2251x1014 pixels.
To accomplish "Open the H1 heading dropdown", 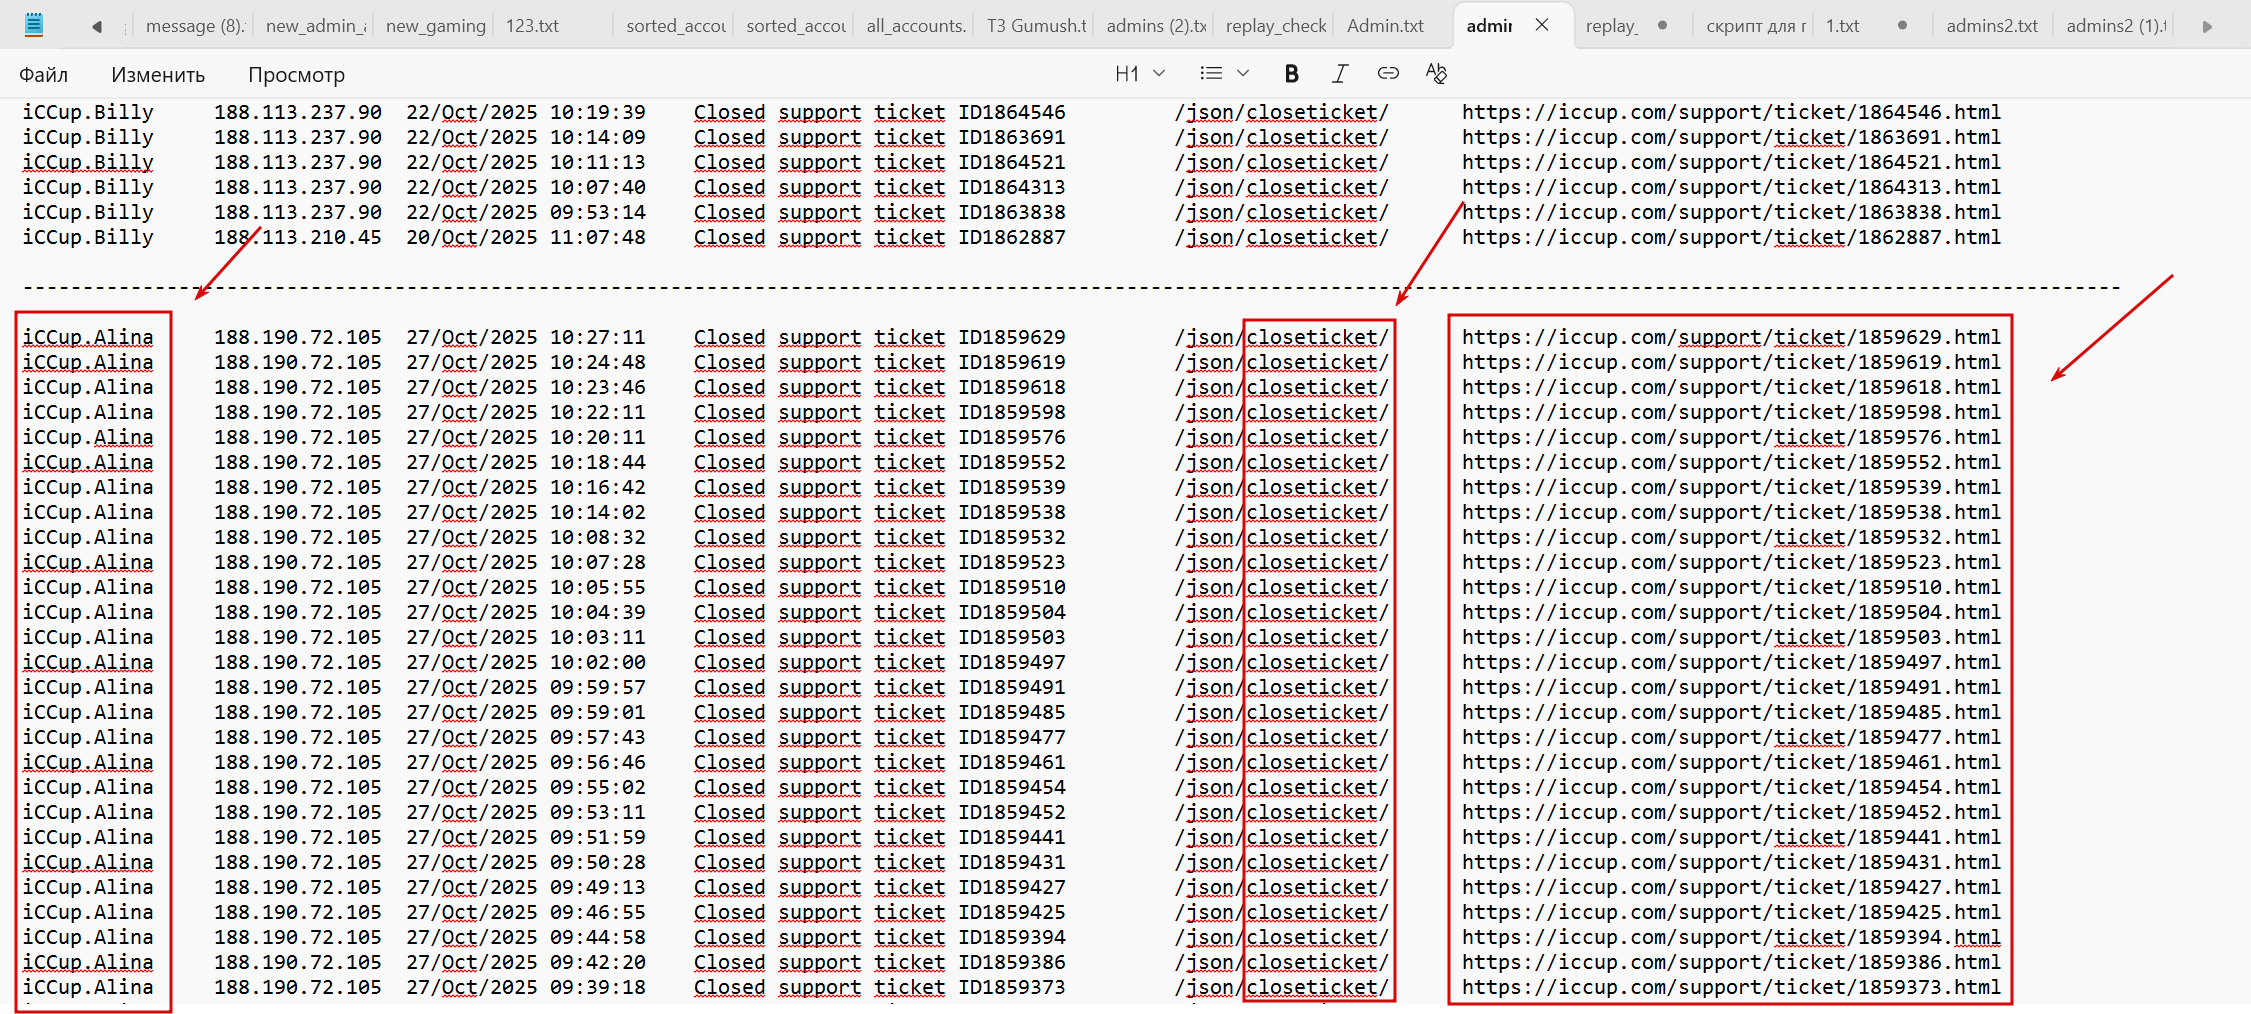I will coord(1140,73).
